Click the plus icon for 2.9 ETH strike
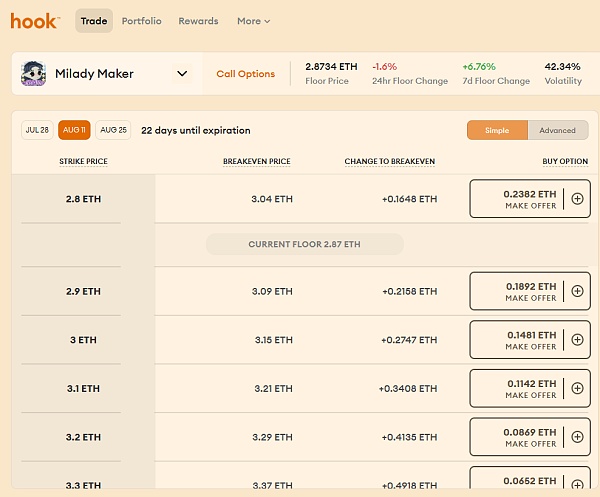 tap(577, 291)
